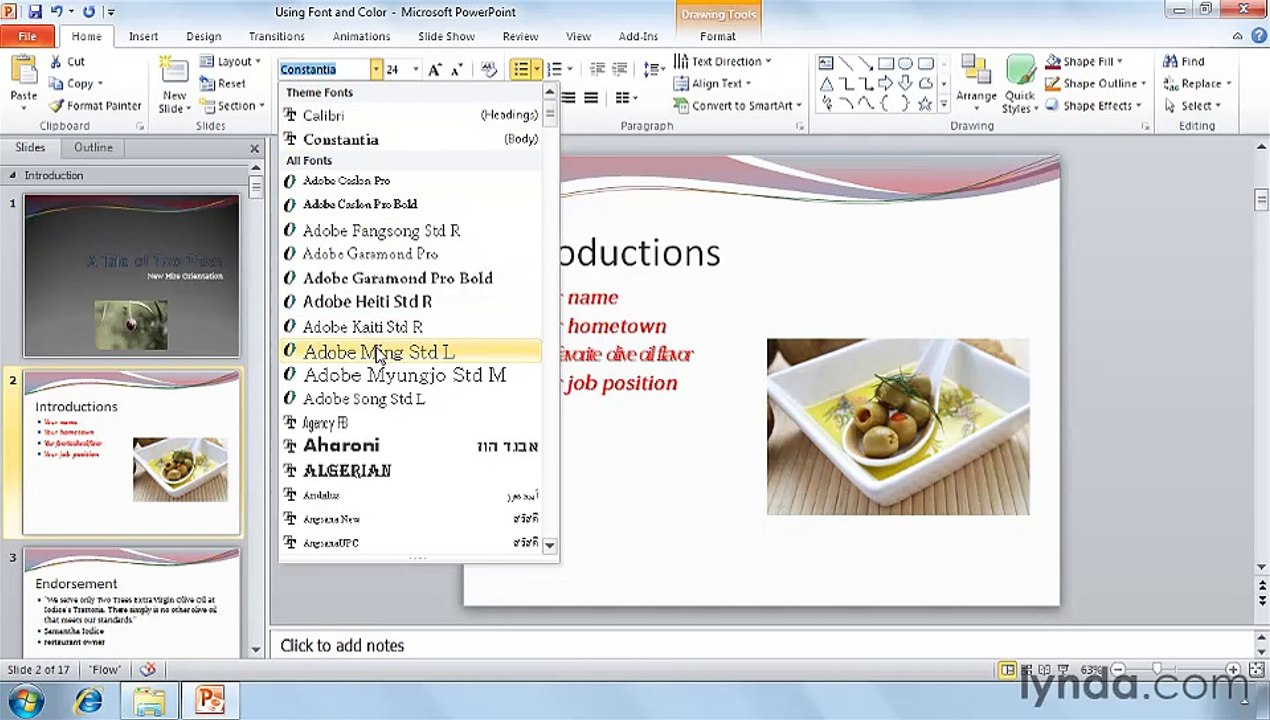Open the Text Direction dropdown
Image resolution: width=1270 pixels, height=720 pixels.
pyautogui.click(x=722, y=61)
